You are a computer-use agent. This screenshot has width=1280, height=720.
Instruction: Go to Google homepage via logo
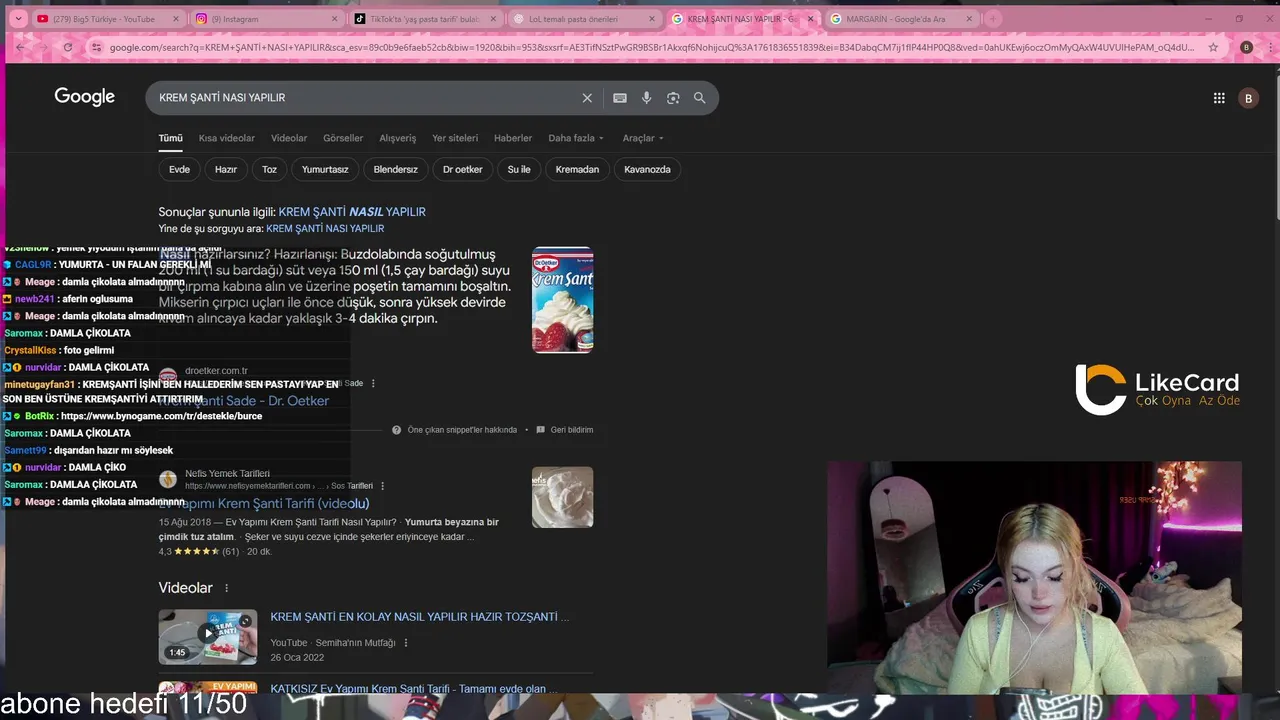coord(85,97)
